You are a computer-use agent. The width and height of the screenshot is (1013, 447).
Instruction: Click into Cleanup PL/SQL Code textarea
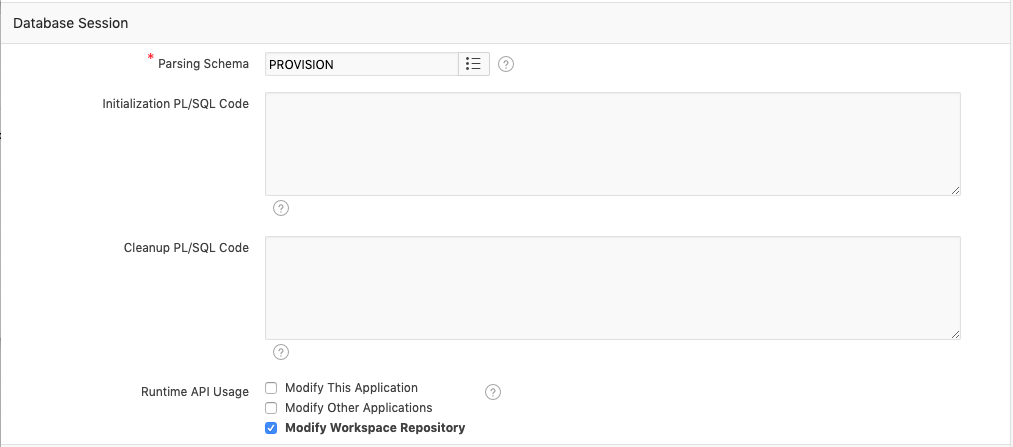(x=612, y=287)
